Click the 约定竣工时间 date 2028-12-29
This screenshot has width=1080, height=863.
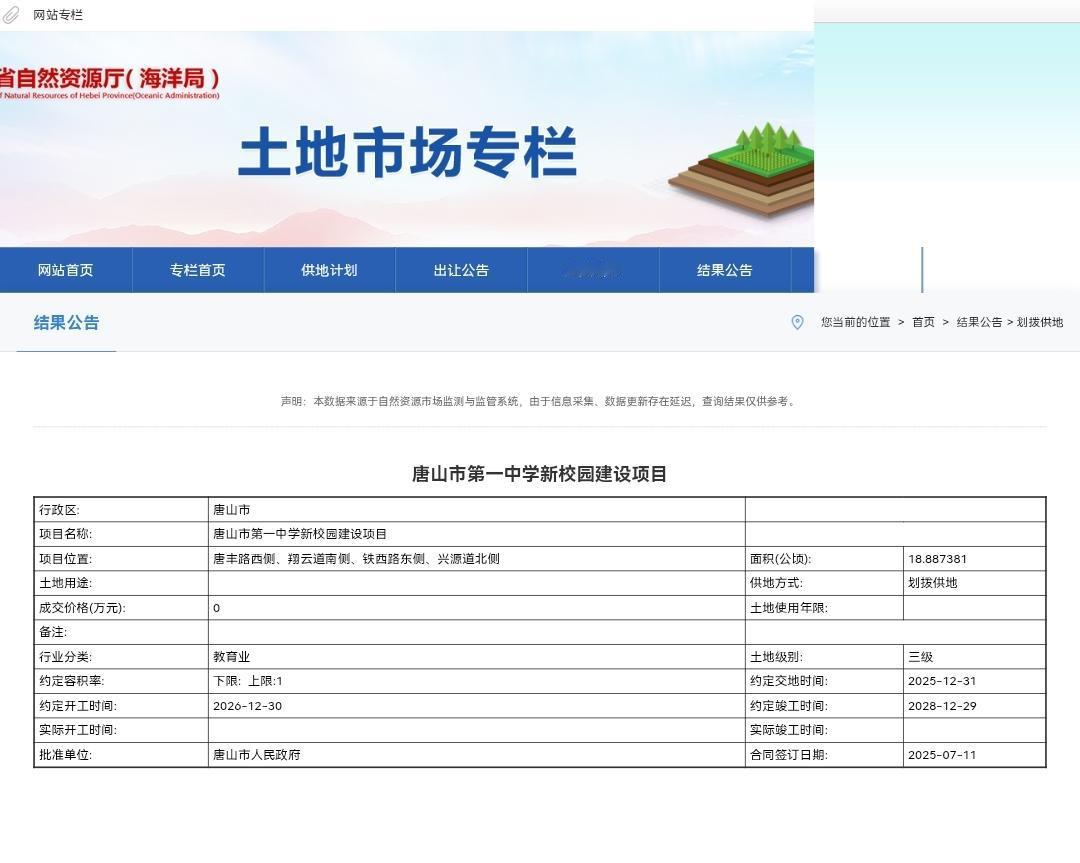pyautogui.click(x=942, y=705)
